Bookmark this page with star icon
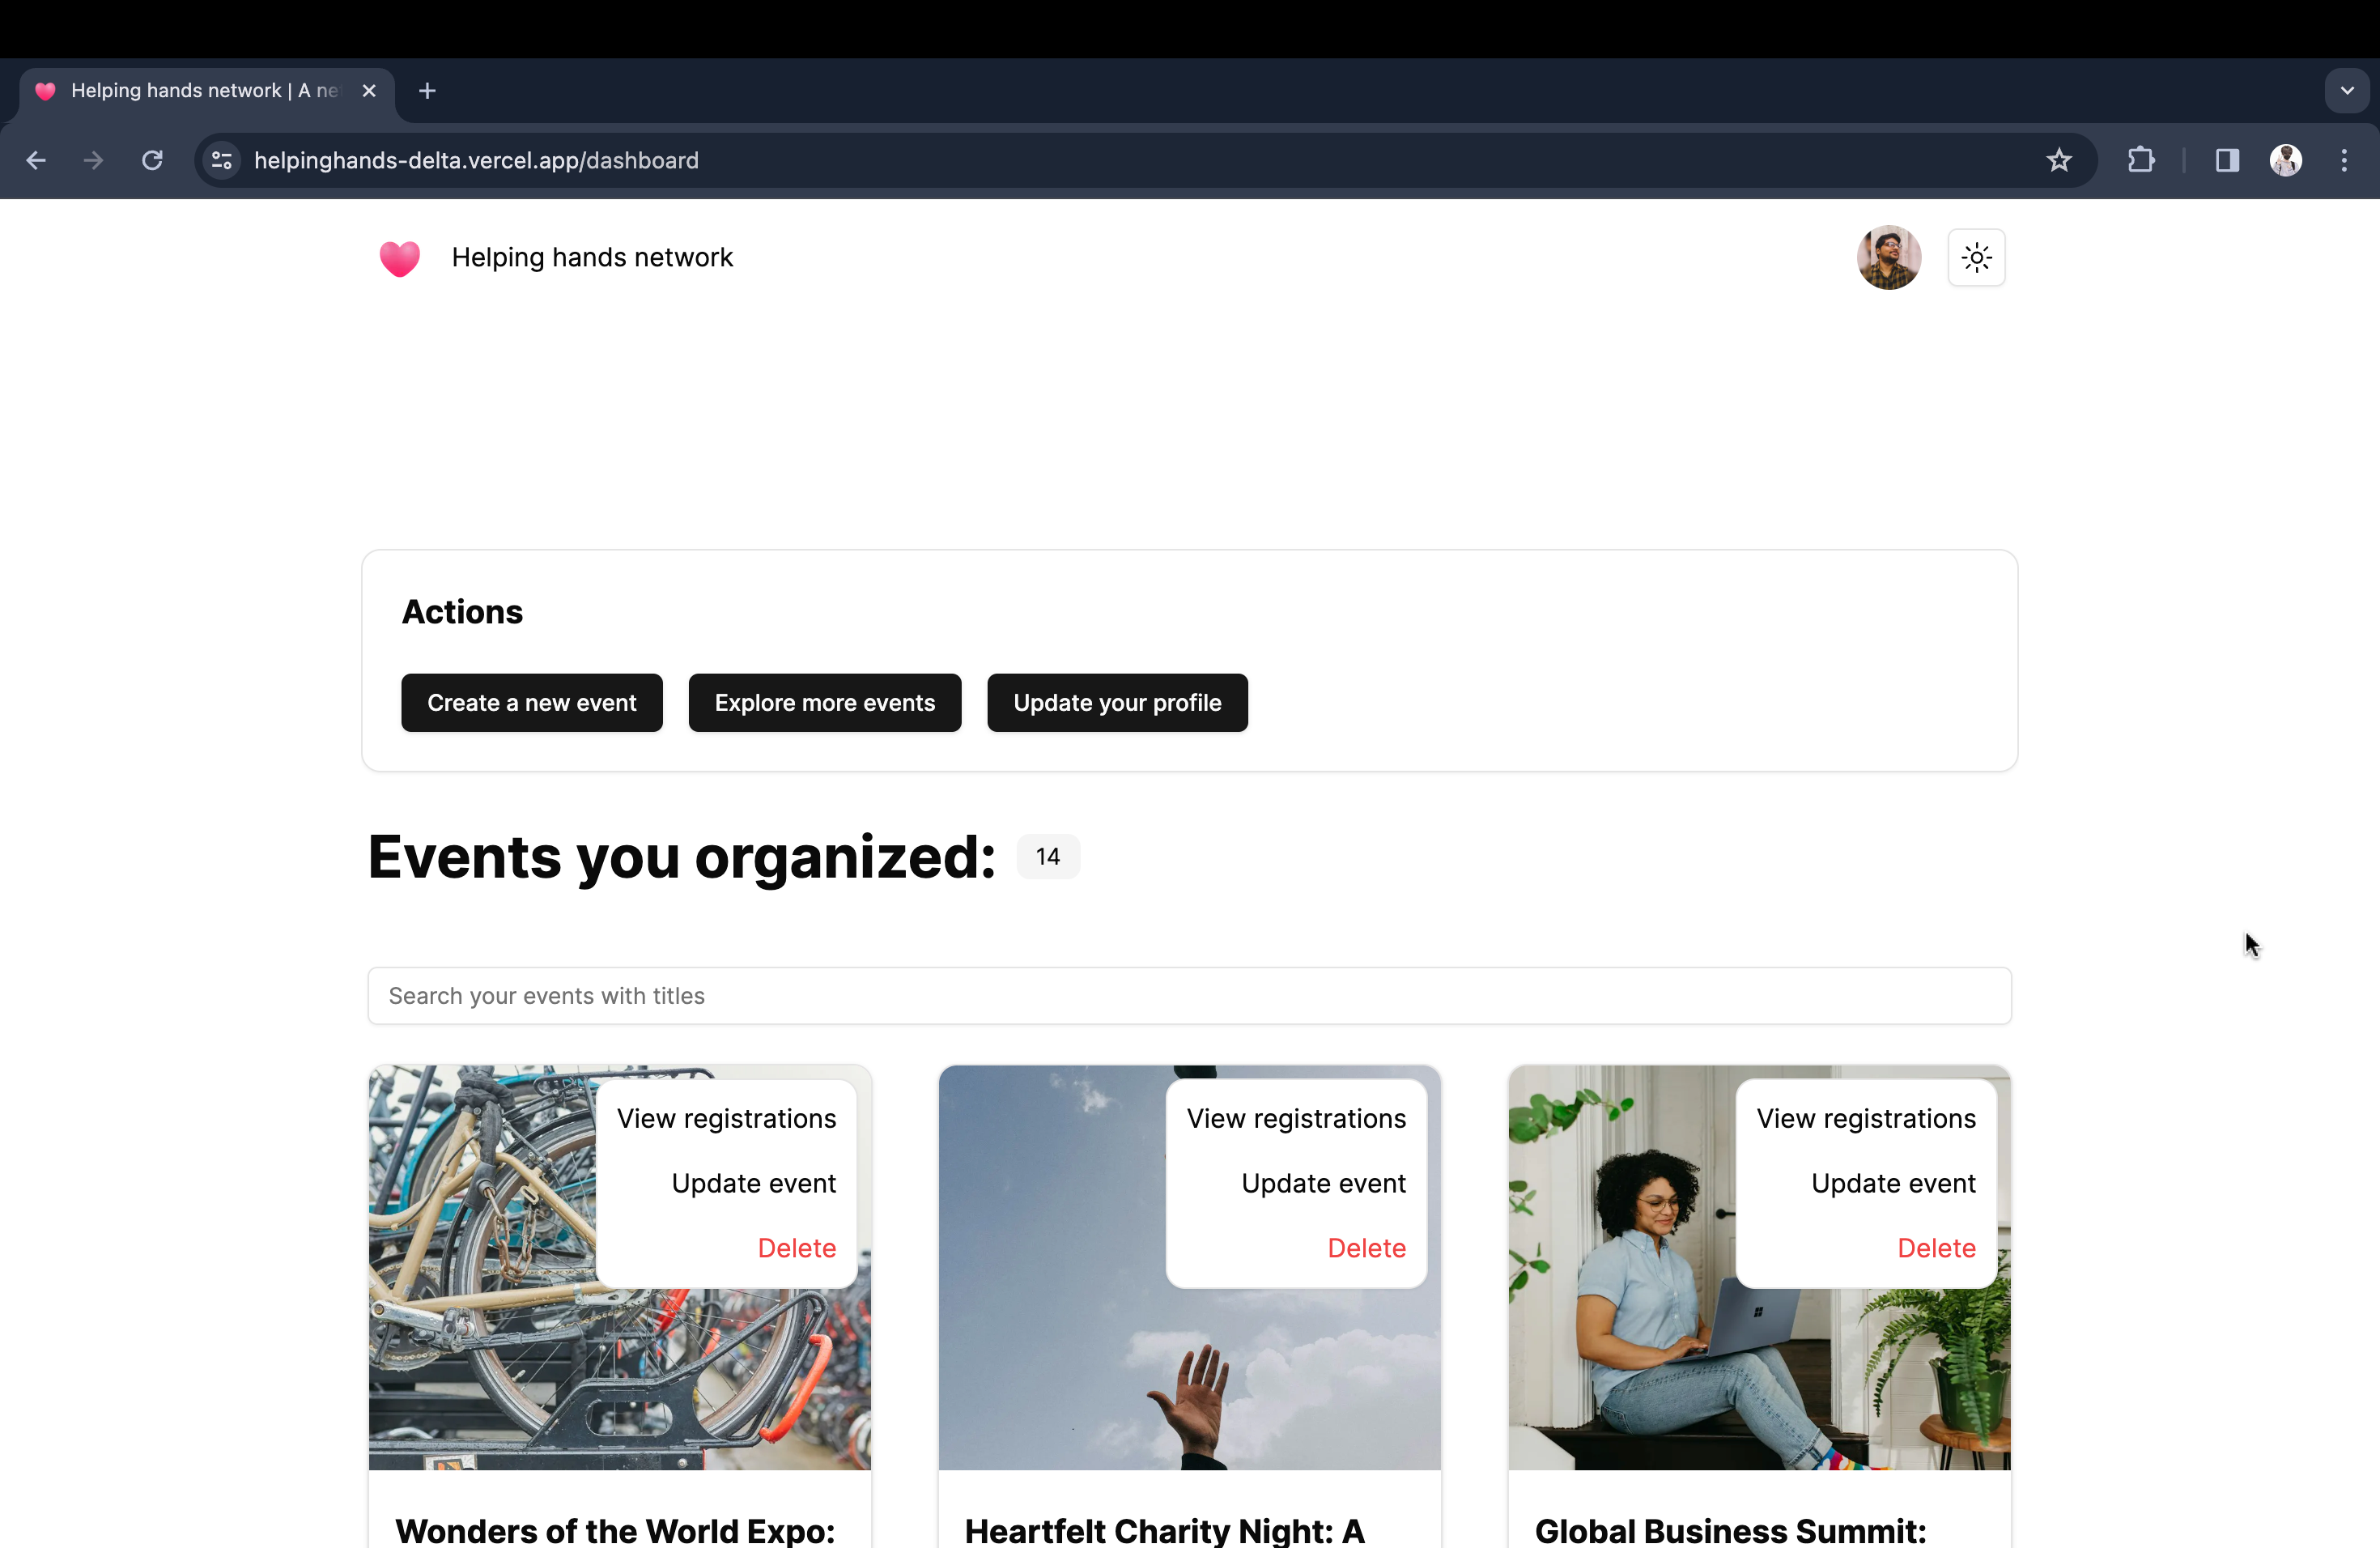Image resolution: width=2380 pixels, height=1548 pixels. pyautogui.click(x=2058, y=161)
